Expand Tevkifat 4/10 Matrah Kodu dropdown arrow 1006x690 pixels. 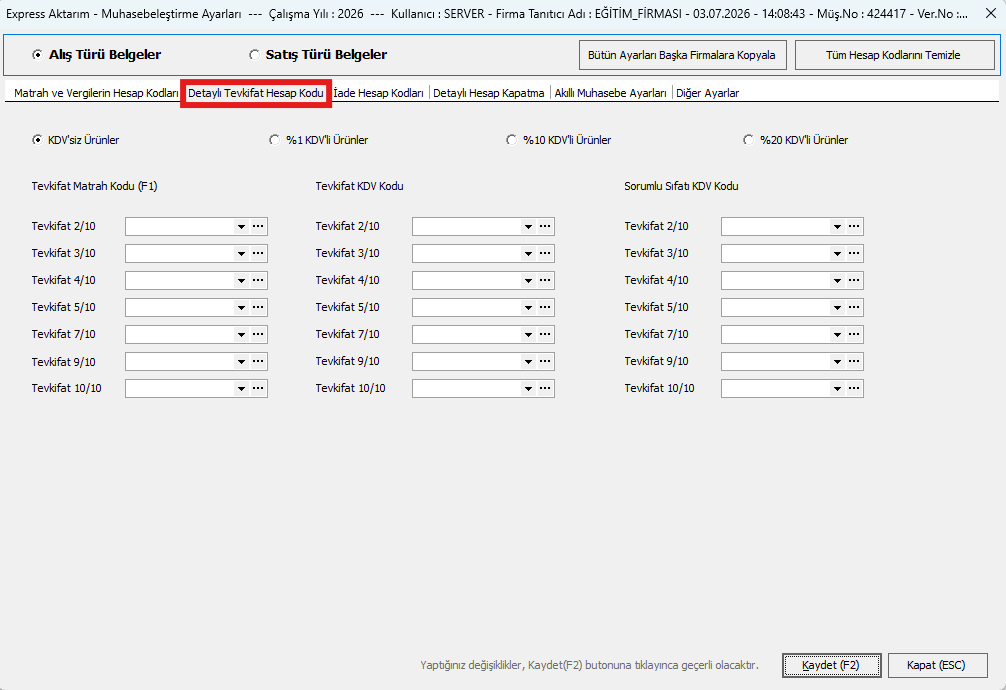coord(241,280)
